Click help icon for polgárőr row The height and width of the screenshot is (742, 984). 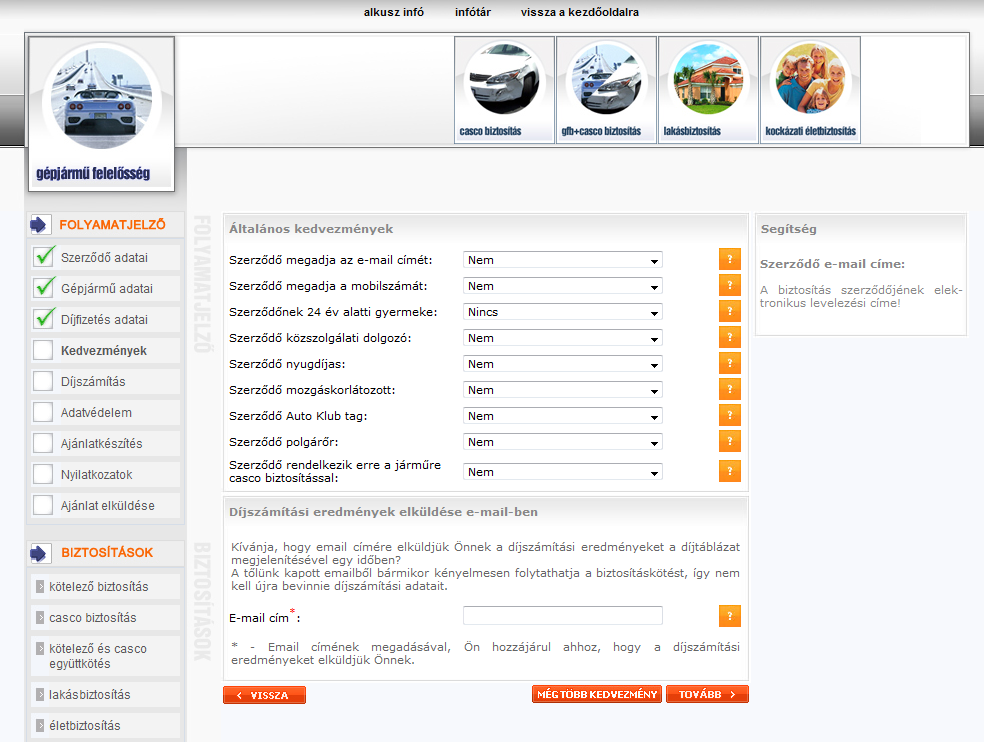[729, 441]
